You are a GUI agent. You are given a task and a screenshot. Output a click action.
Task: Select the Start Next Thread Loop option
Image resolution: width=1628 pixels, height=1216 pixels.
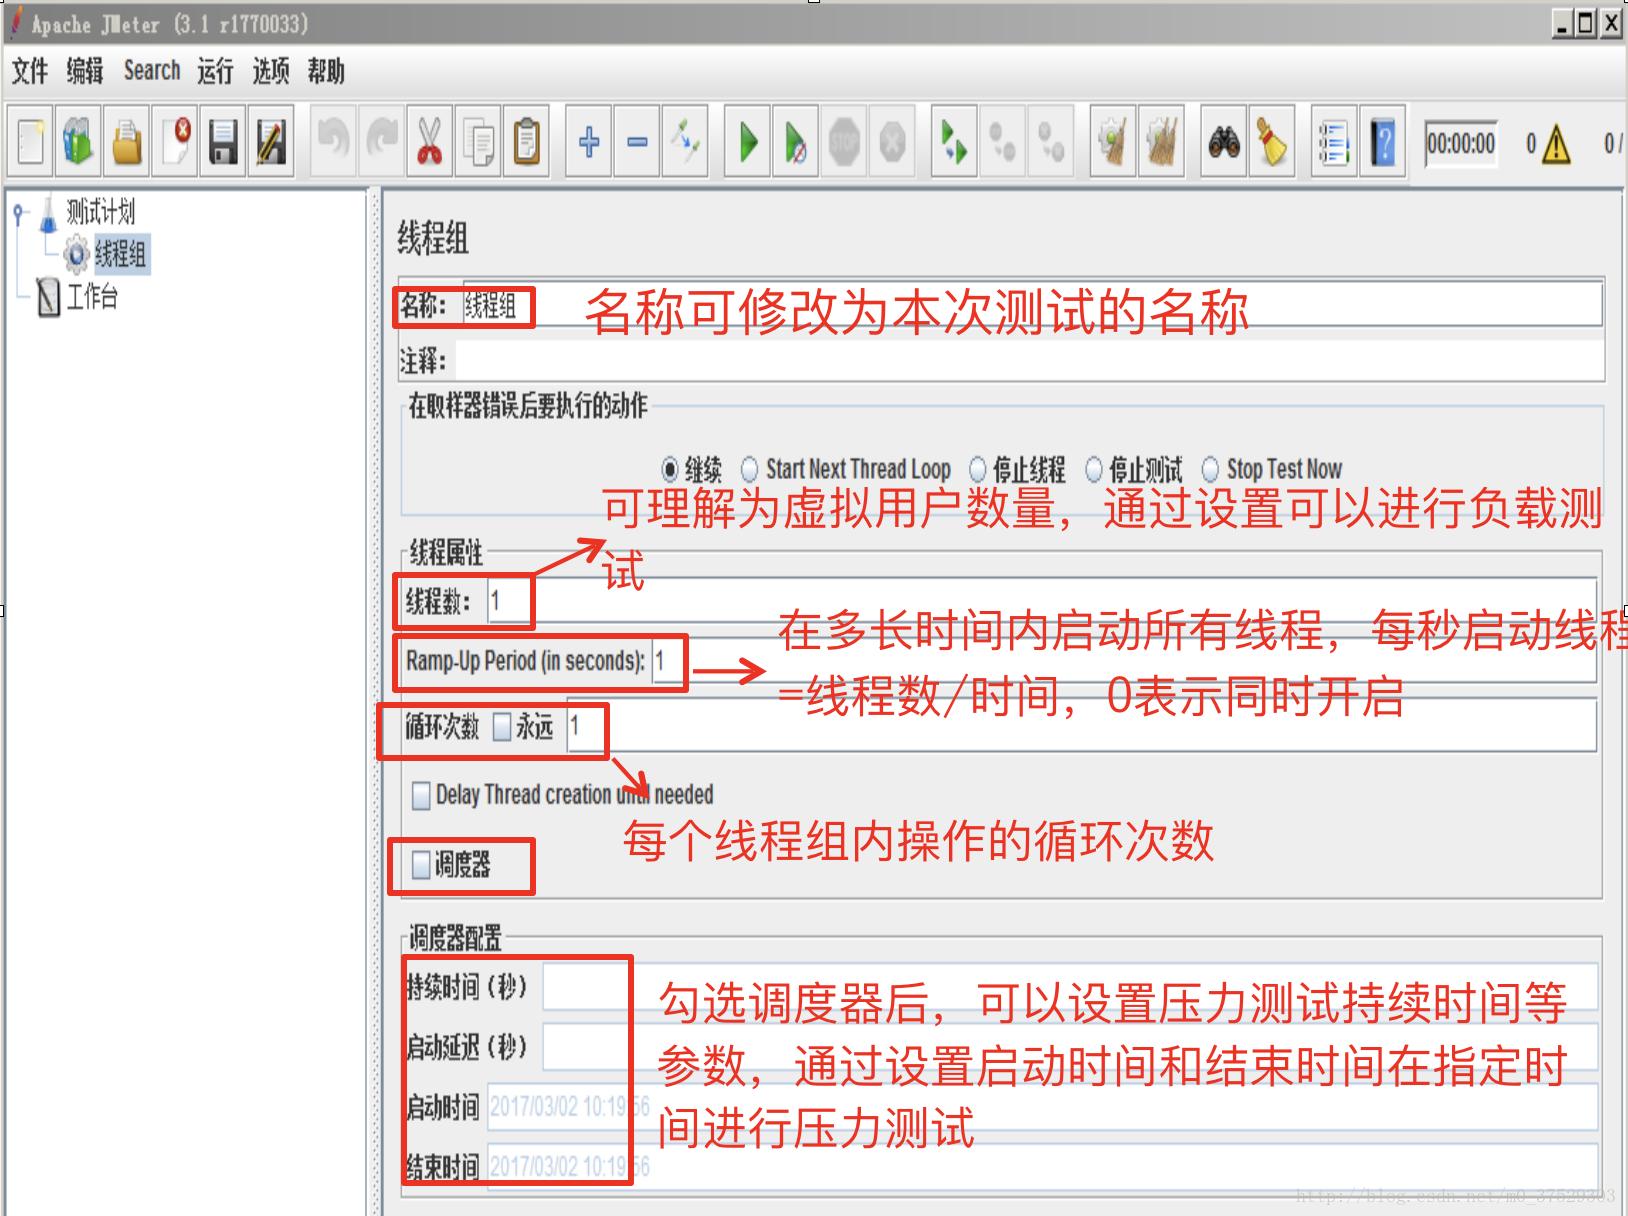pyautogui.click(x=747, y=468)
